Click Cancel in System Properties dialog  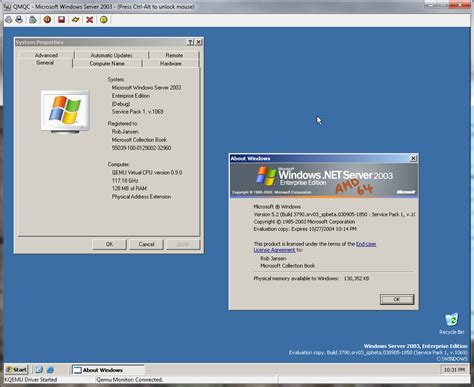coord(146,244)
